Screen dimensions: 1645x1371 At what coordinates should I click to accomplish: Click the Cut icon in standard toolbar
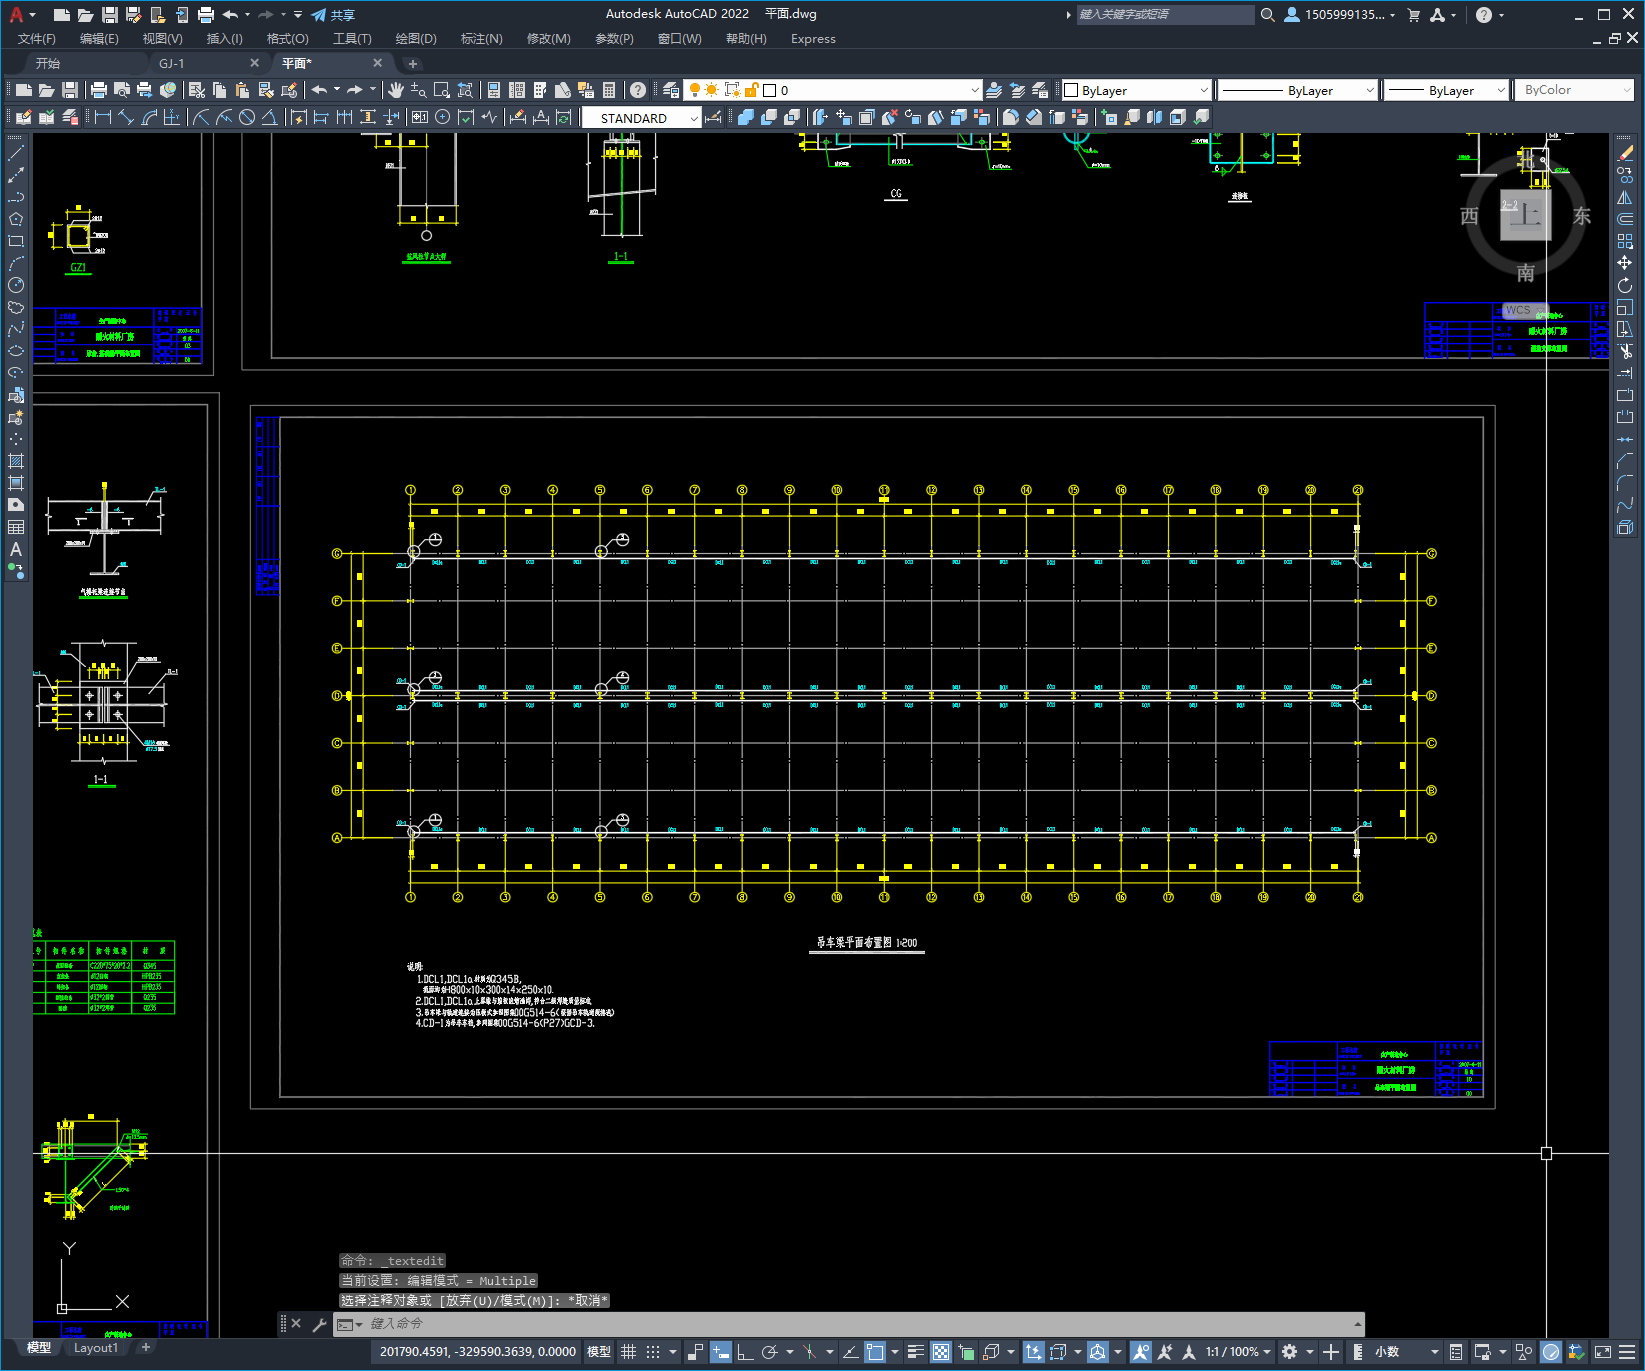coord(197,90)
